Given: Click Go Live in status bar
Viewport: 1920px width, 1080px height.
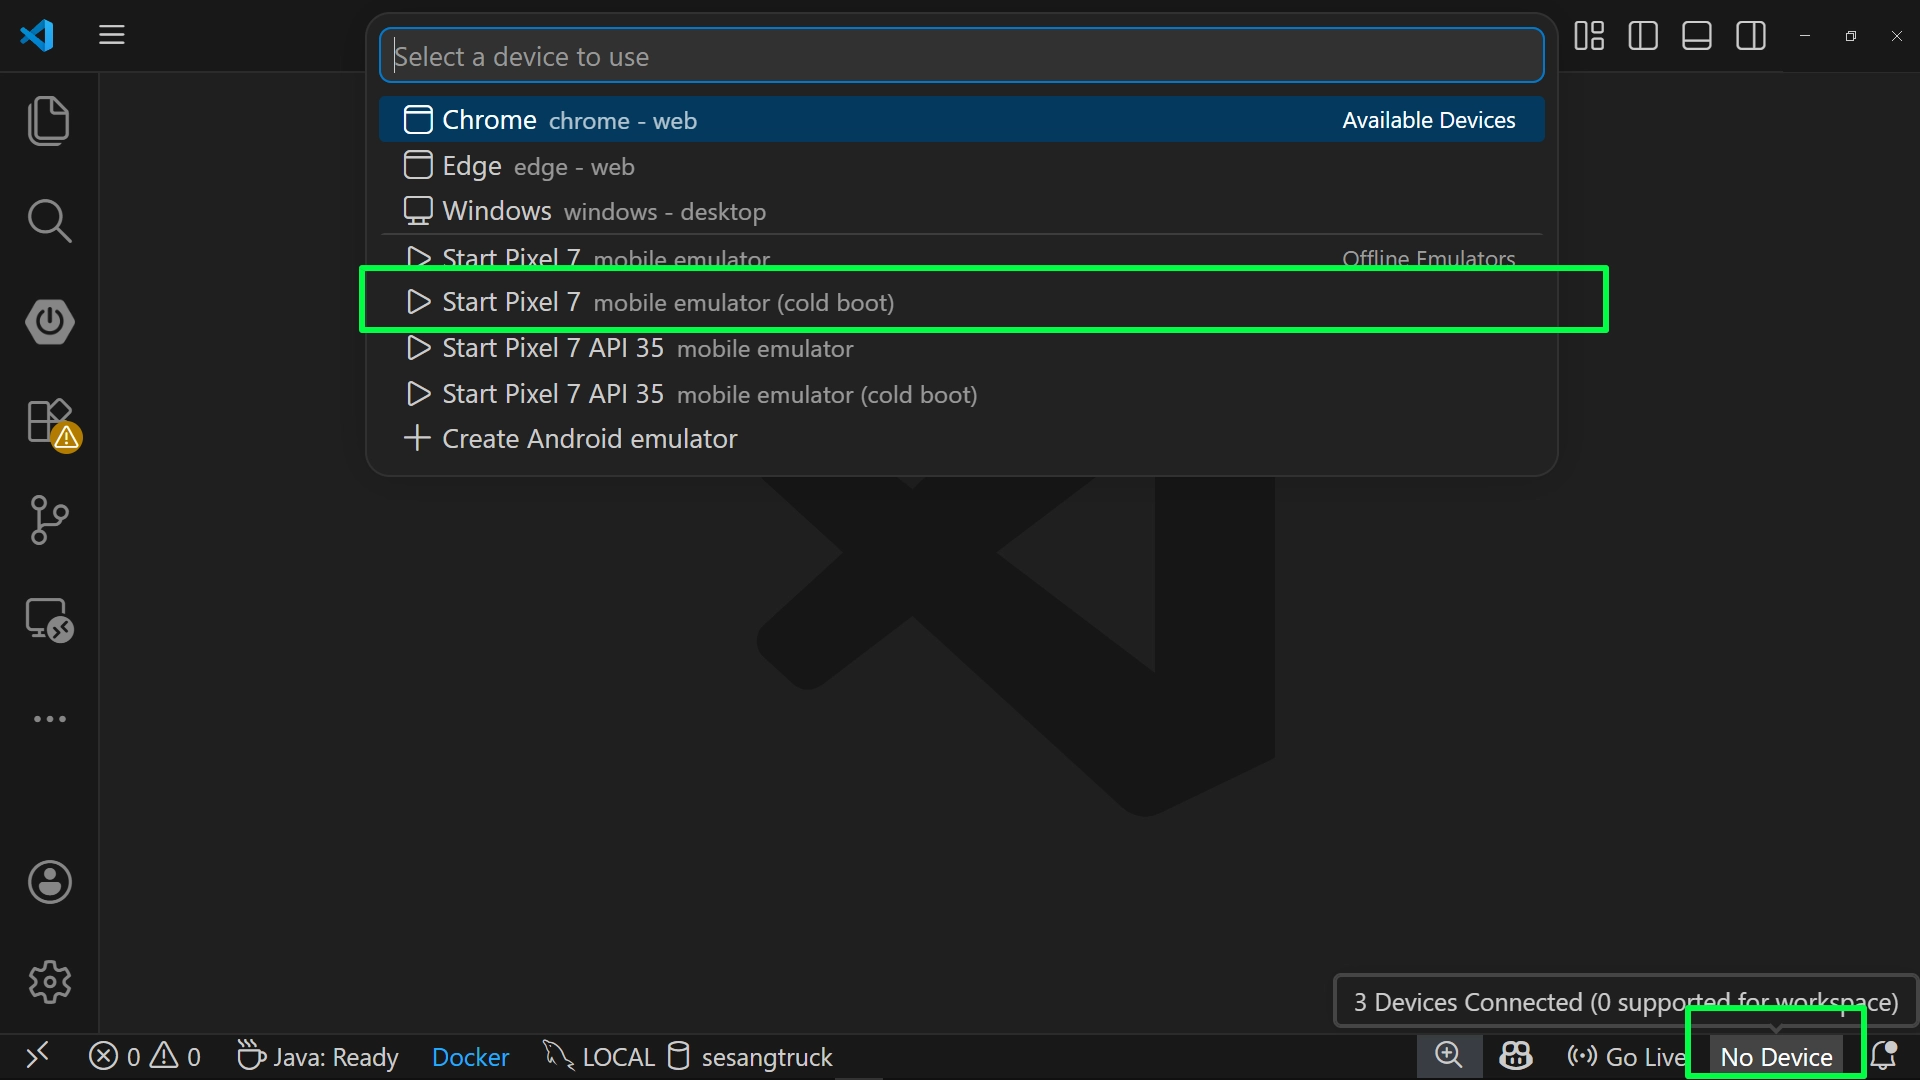Looking at the screenshot, I should click(x=1627, y=1057).
